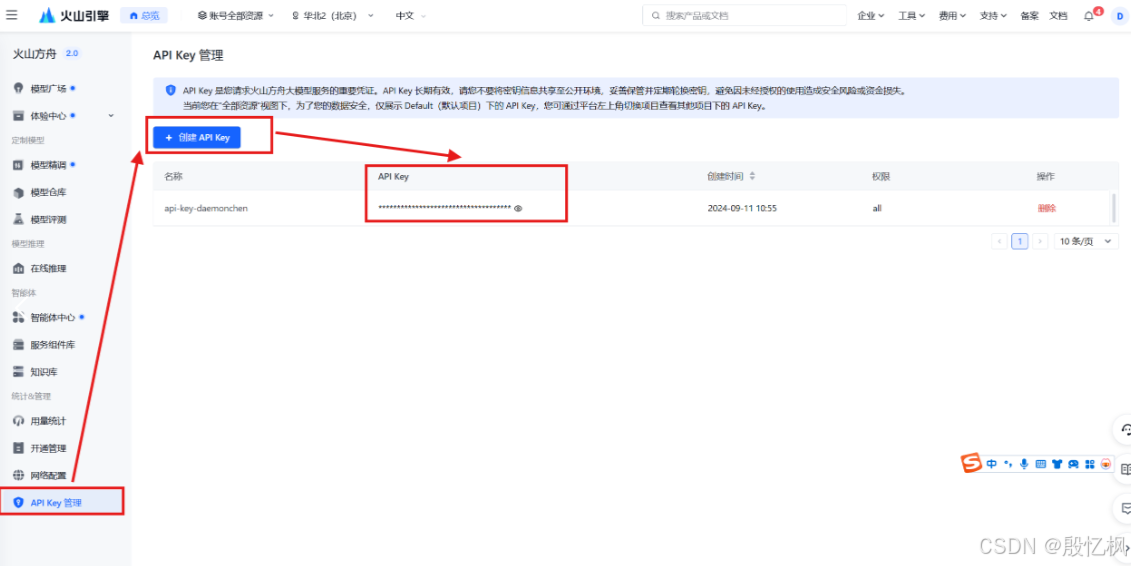Screen dimensions: 1131x566
Task: Open 服务组件库 in the sidebar
Action: coord(52,345)
